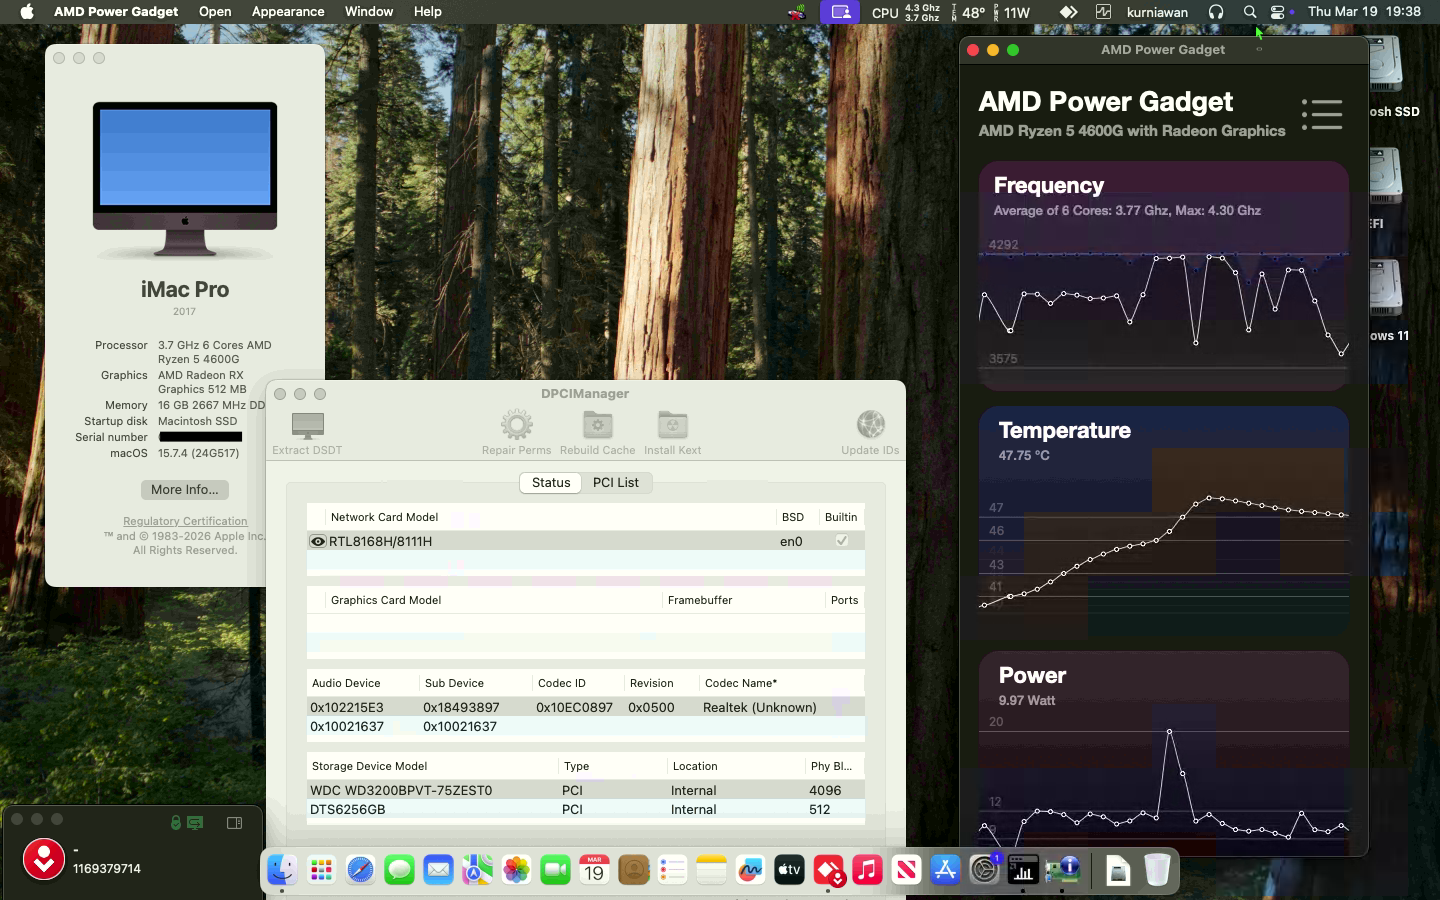1440x900 pixels.
Task: Click the AnyDesk menu bar icon
Action: [1069, 12]
